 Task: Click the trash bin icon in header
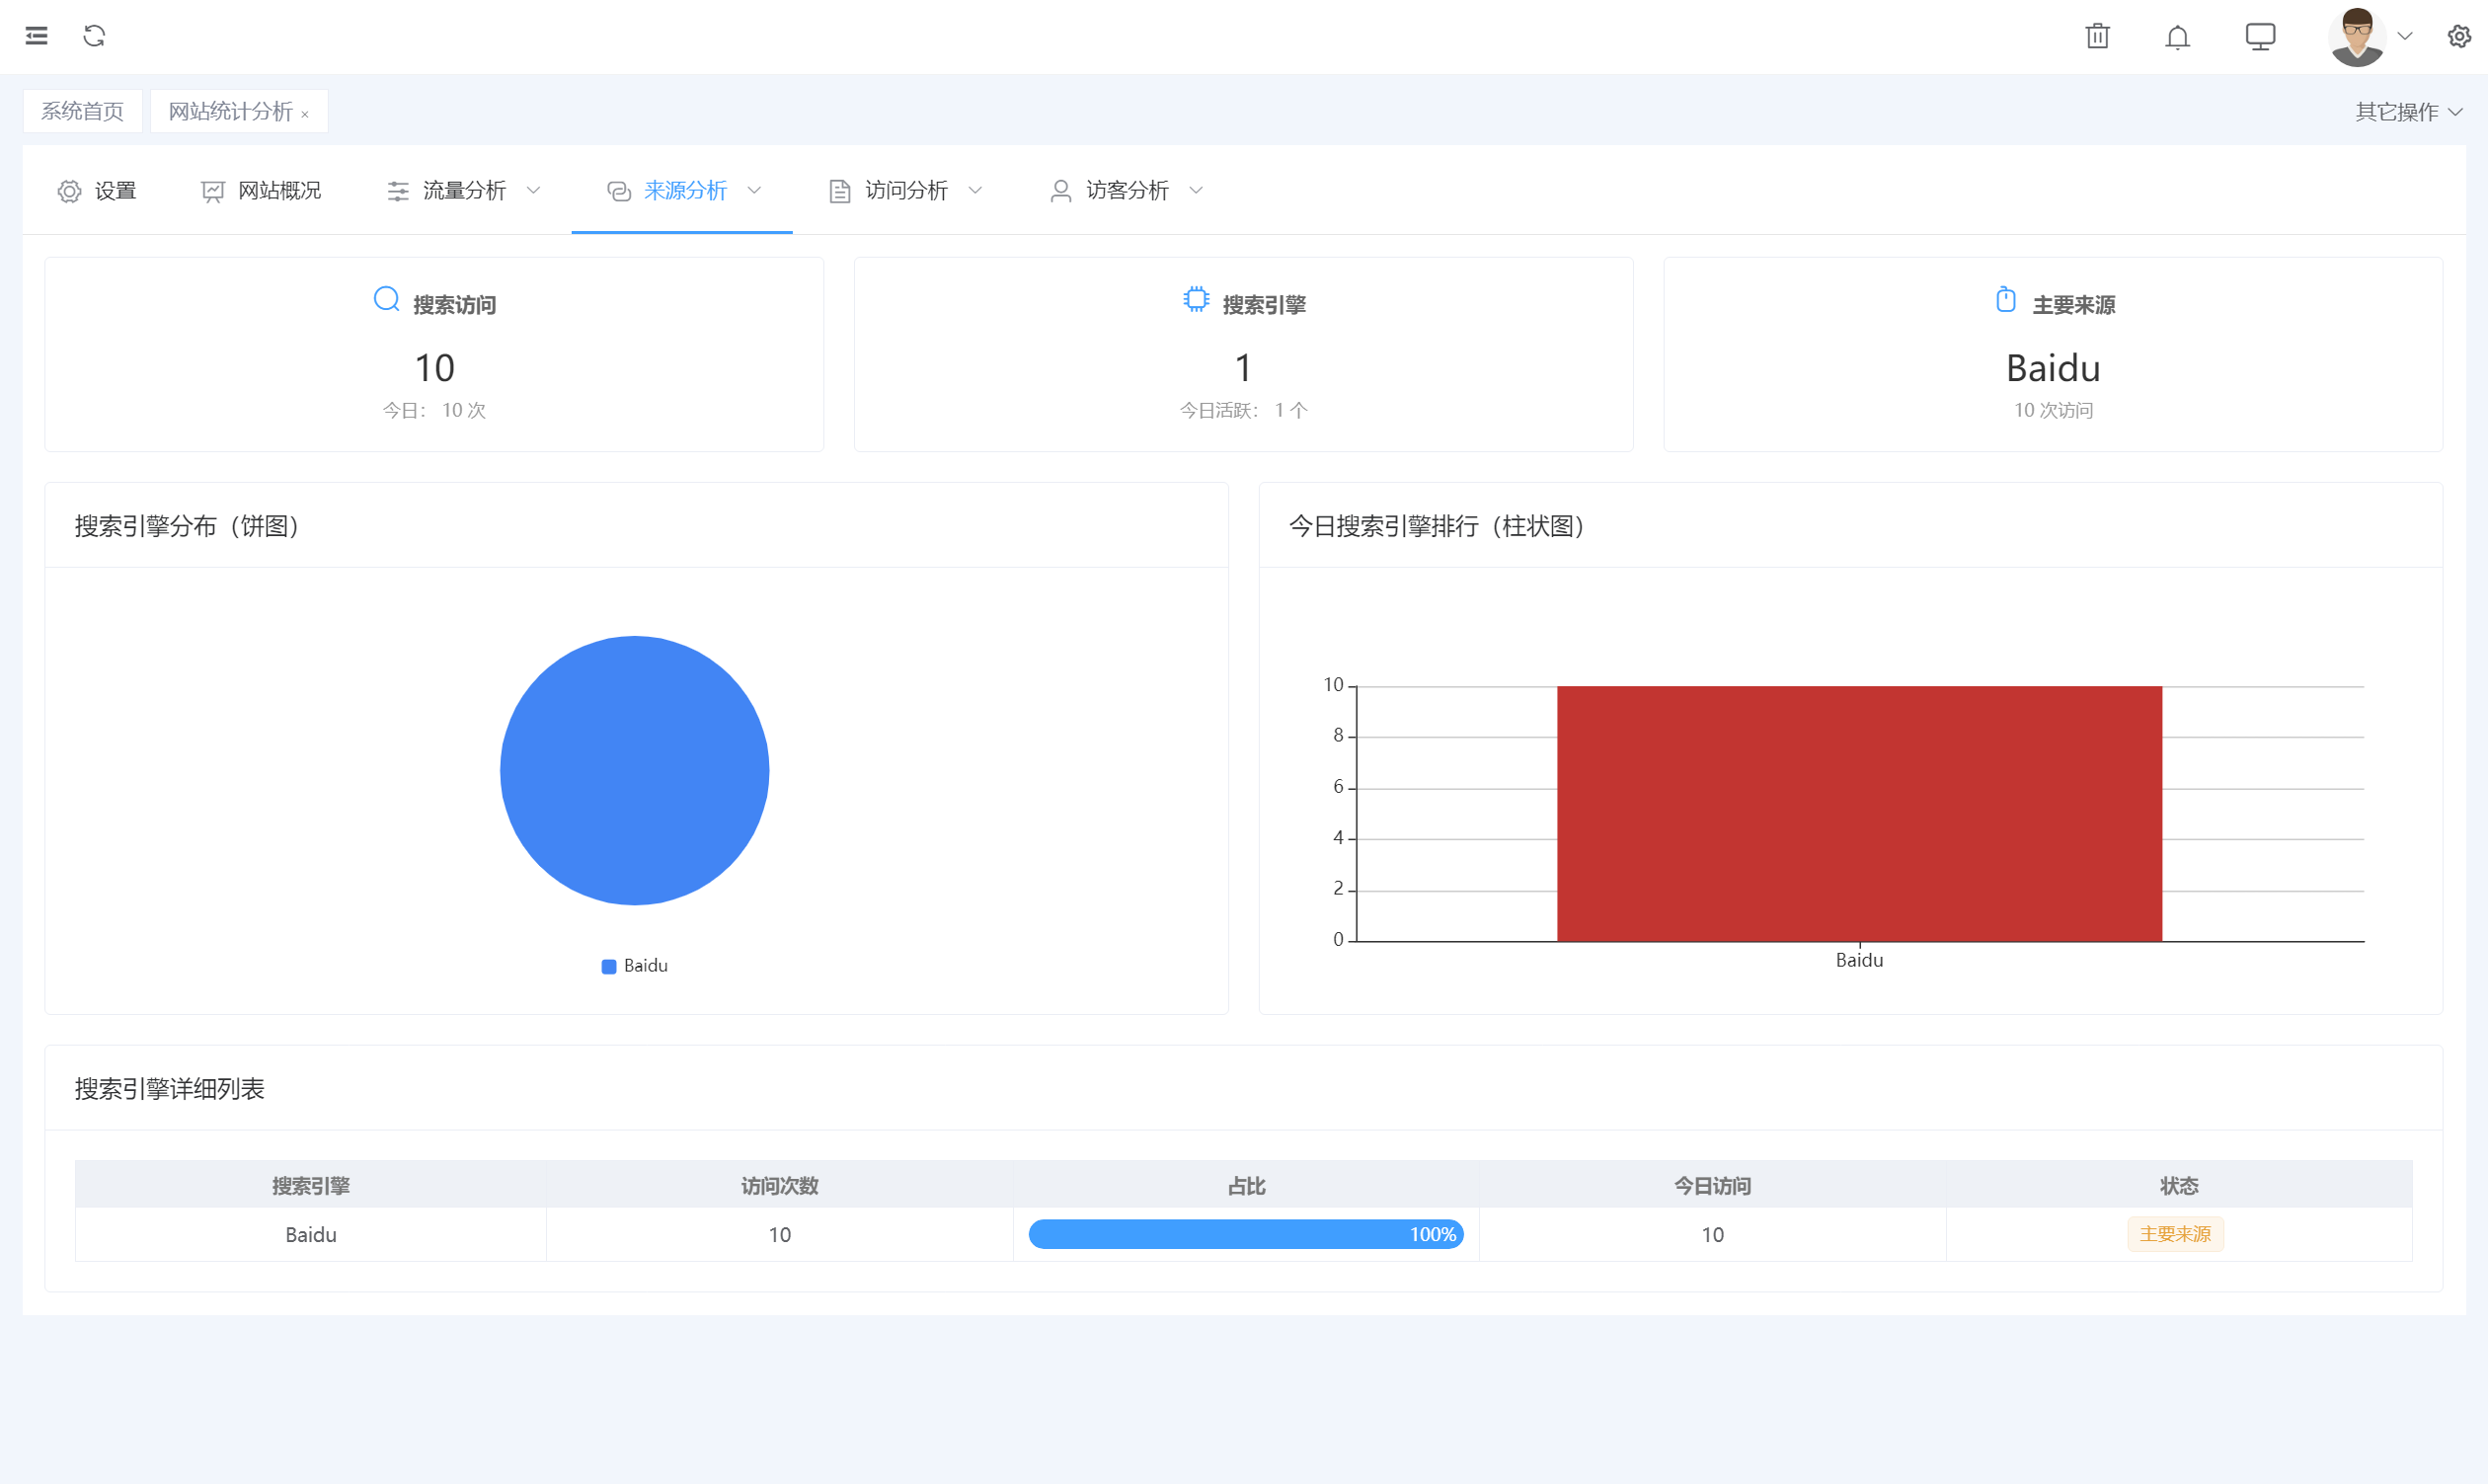[2097, 36]
